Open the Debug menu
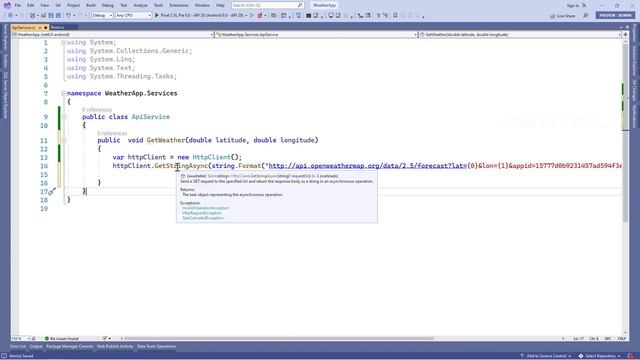 tap(108, 5)
